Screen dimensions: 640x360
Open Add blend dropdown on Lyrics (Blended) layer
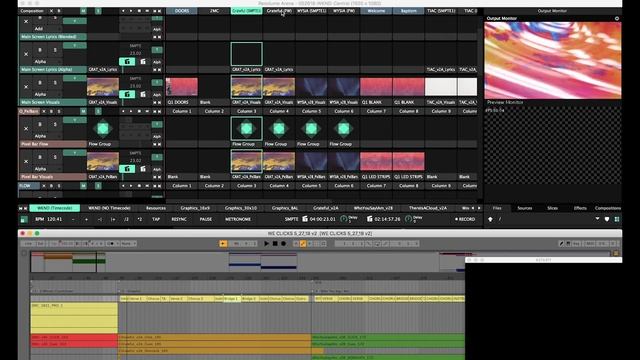click(x=46, y=29)
